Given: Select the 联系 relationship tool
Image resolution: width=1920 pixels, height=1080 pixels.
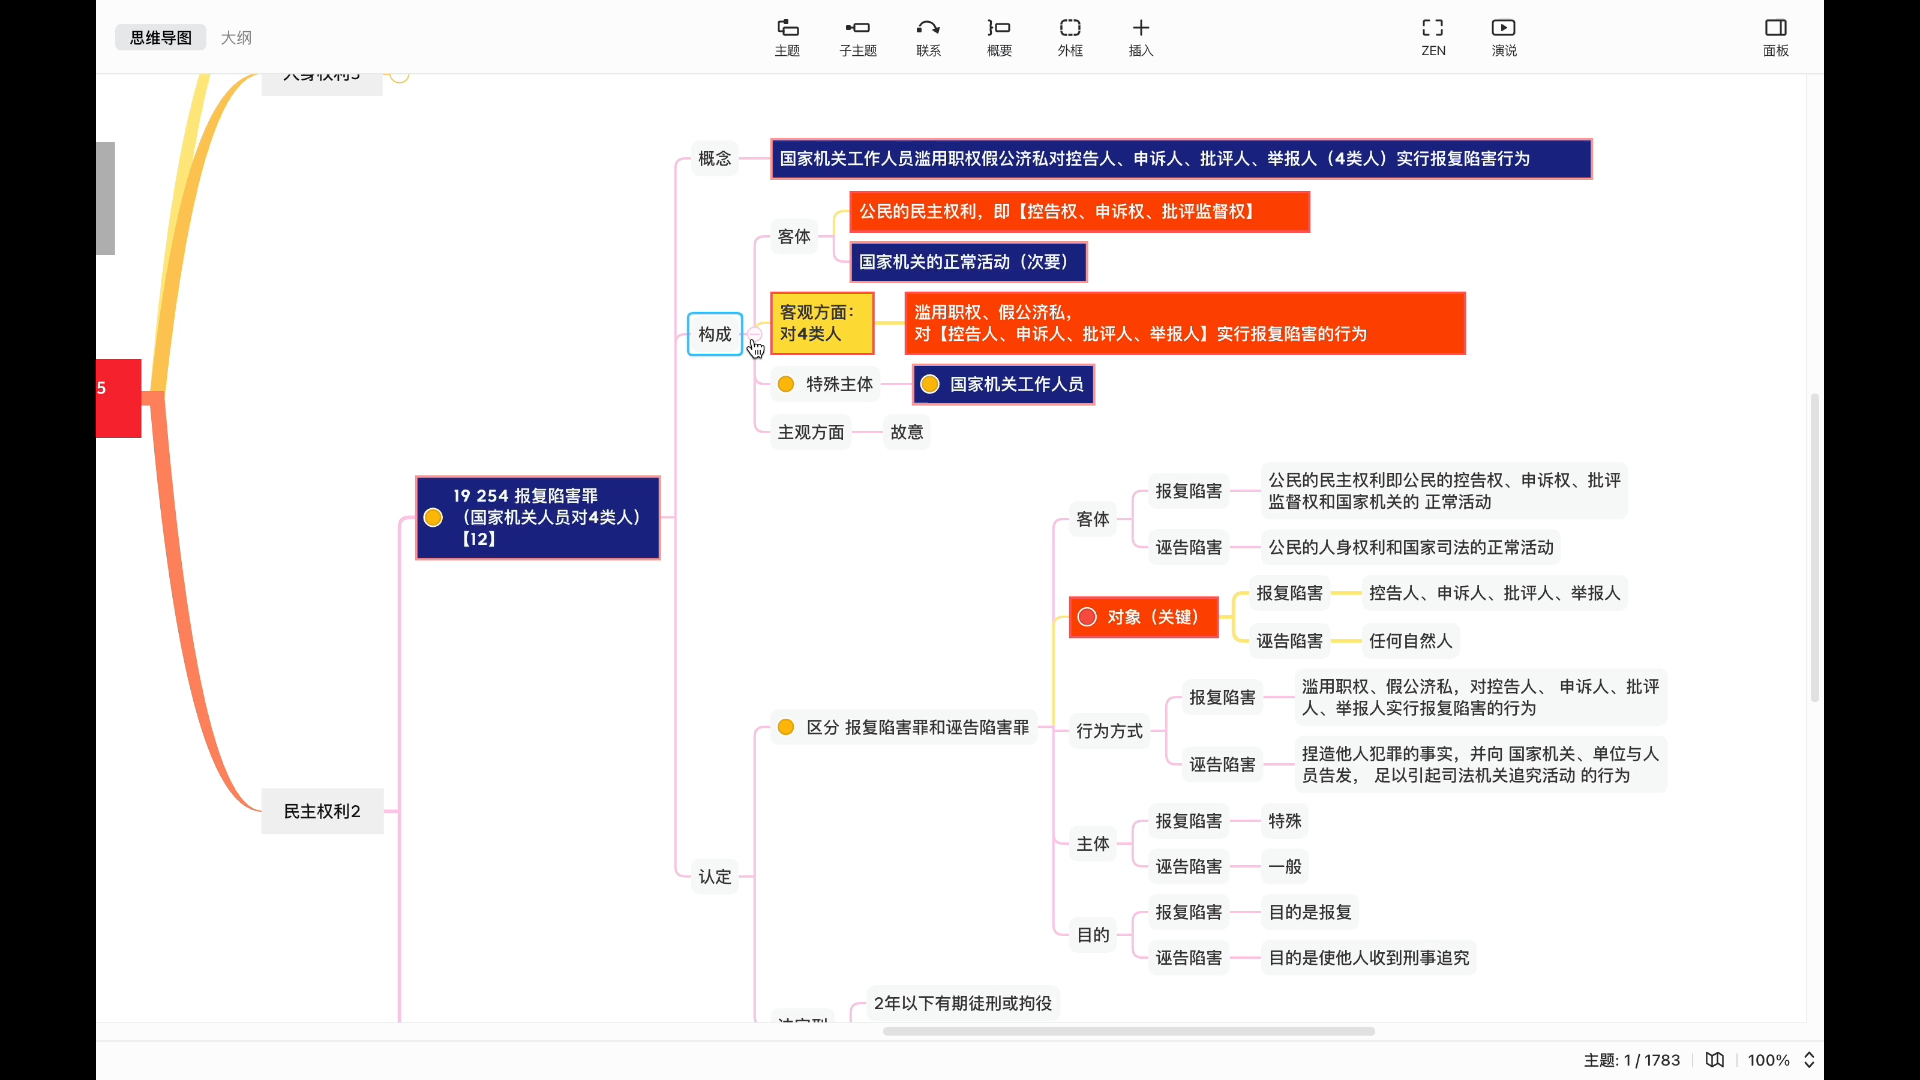Looking at the screenshot, I should pyautogui.click(x=928, y=37).
